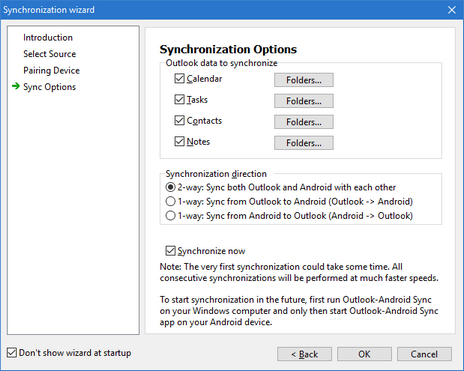Go to Introduction step

[x=48, y=38]
